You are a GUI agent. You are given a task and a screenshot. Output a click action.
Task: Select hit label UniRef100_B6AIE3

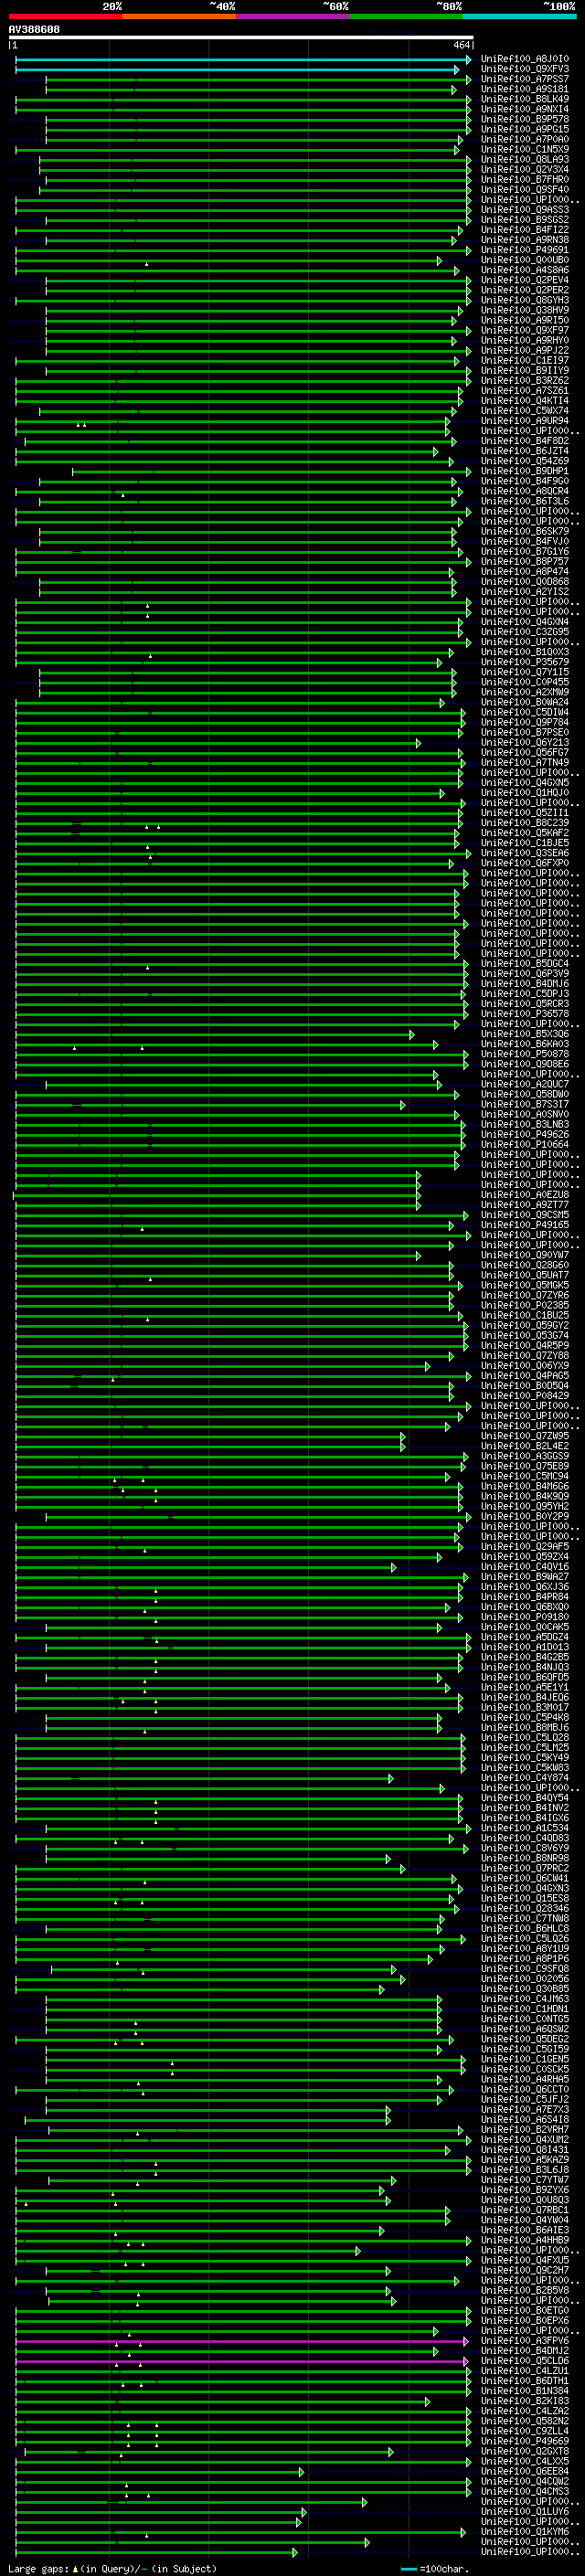[x=525, y=2230]
